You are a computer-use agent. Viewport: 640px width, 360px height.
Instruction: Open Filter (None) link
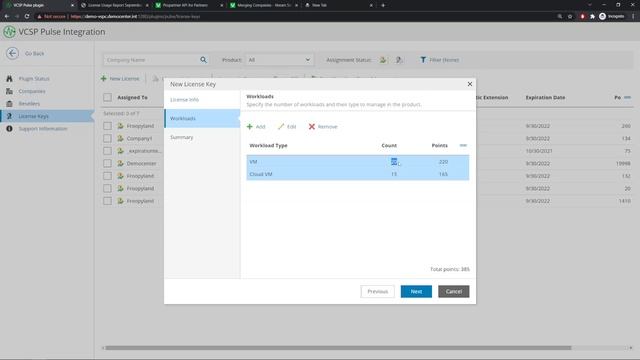pyautogui.click(x=444, y=60)
